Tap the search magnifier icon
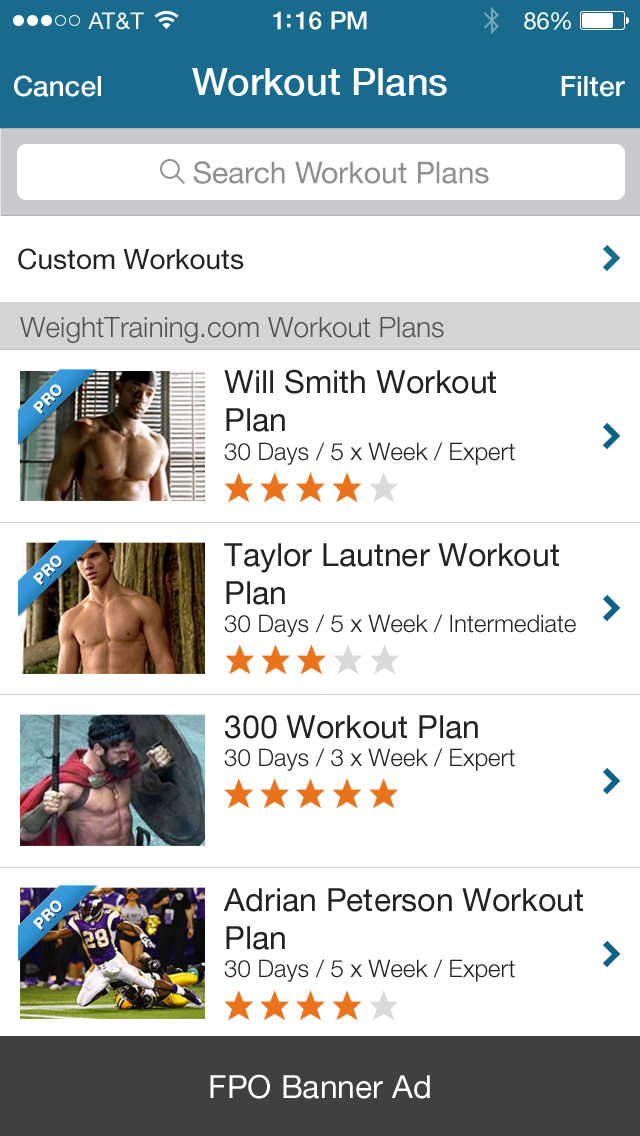 click(172, 172)
